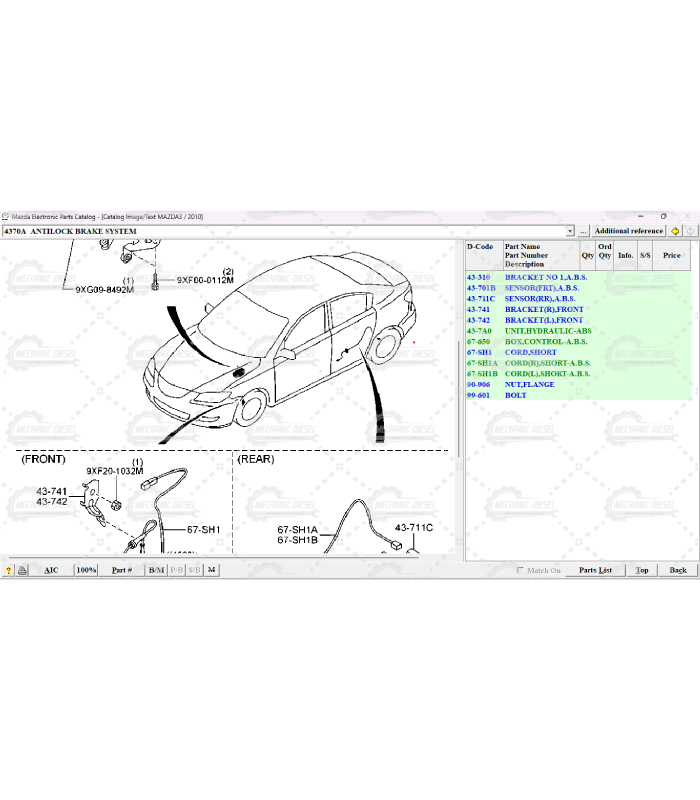The height and width of the screenshot is (800, 700).
Task: Click the AIC button
Action: click(x=51, y=570)
